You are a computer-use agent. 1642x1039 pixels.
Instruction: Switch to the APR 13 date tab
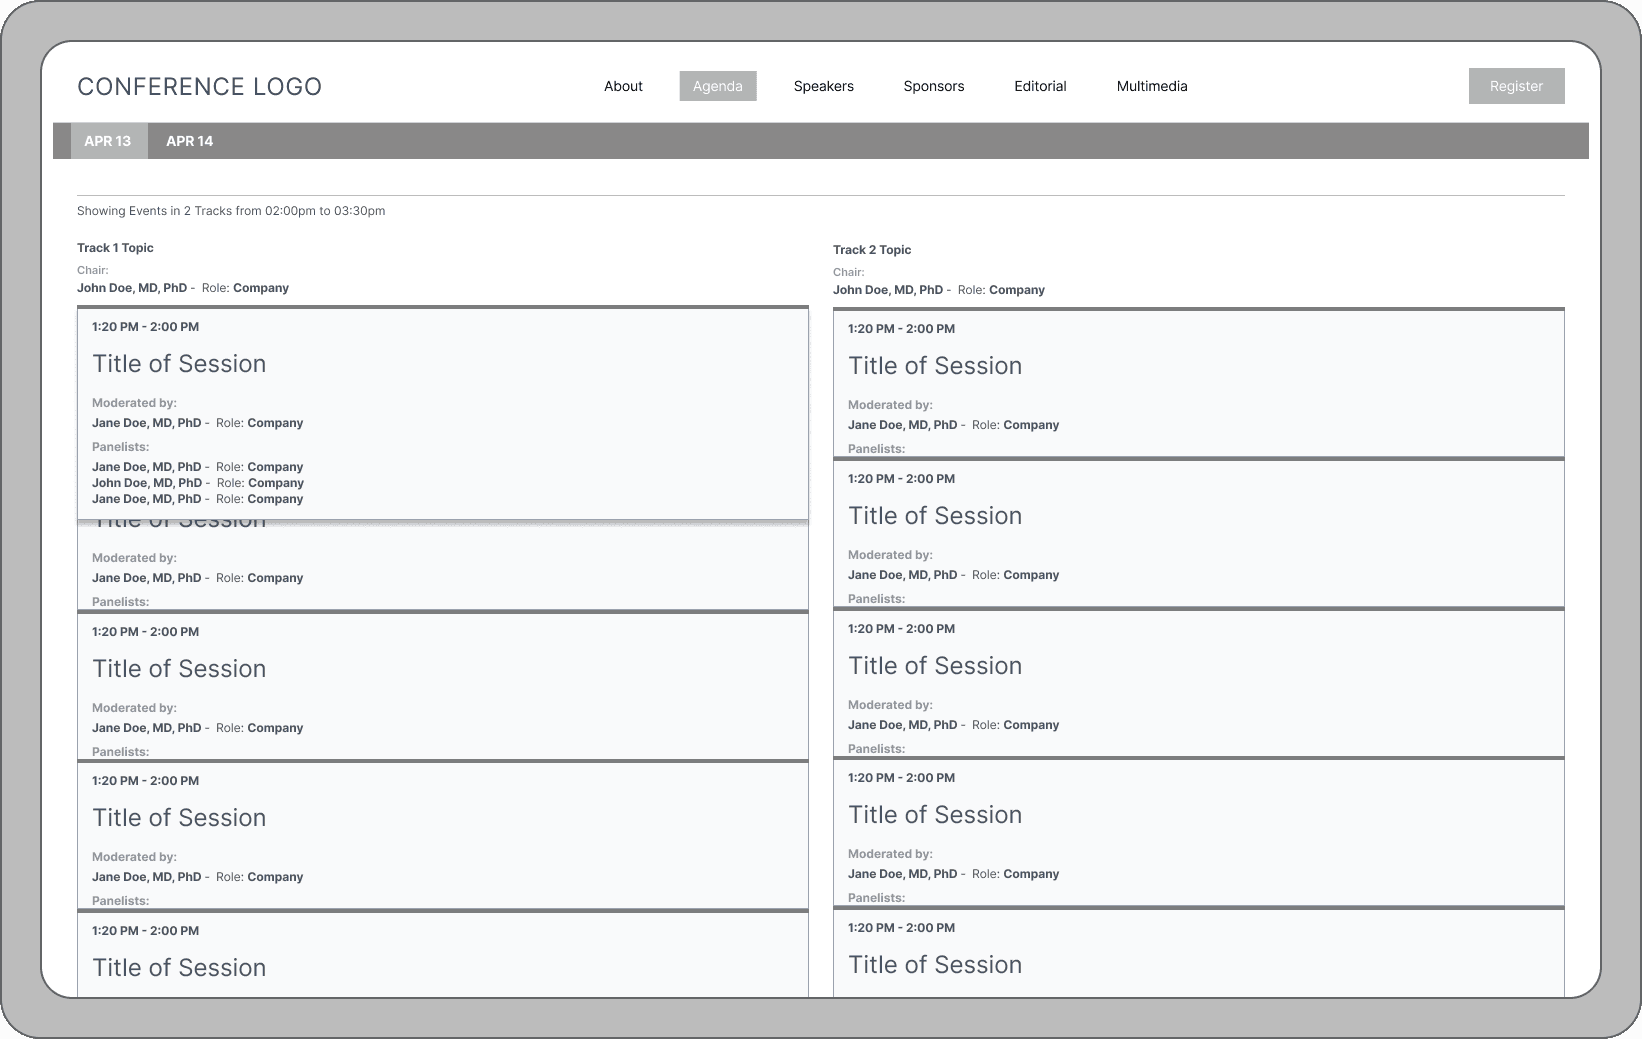pyautogui.click(x=108, y=141)
